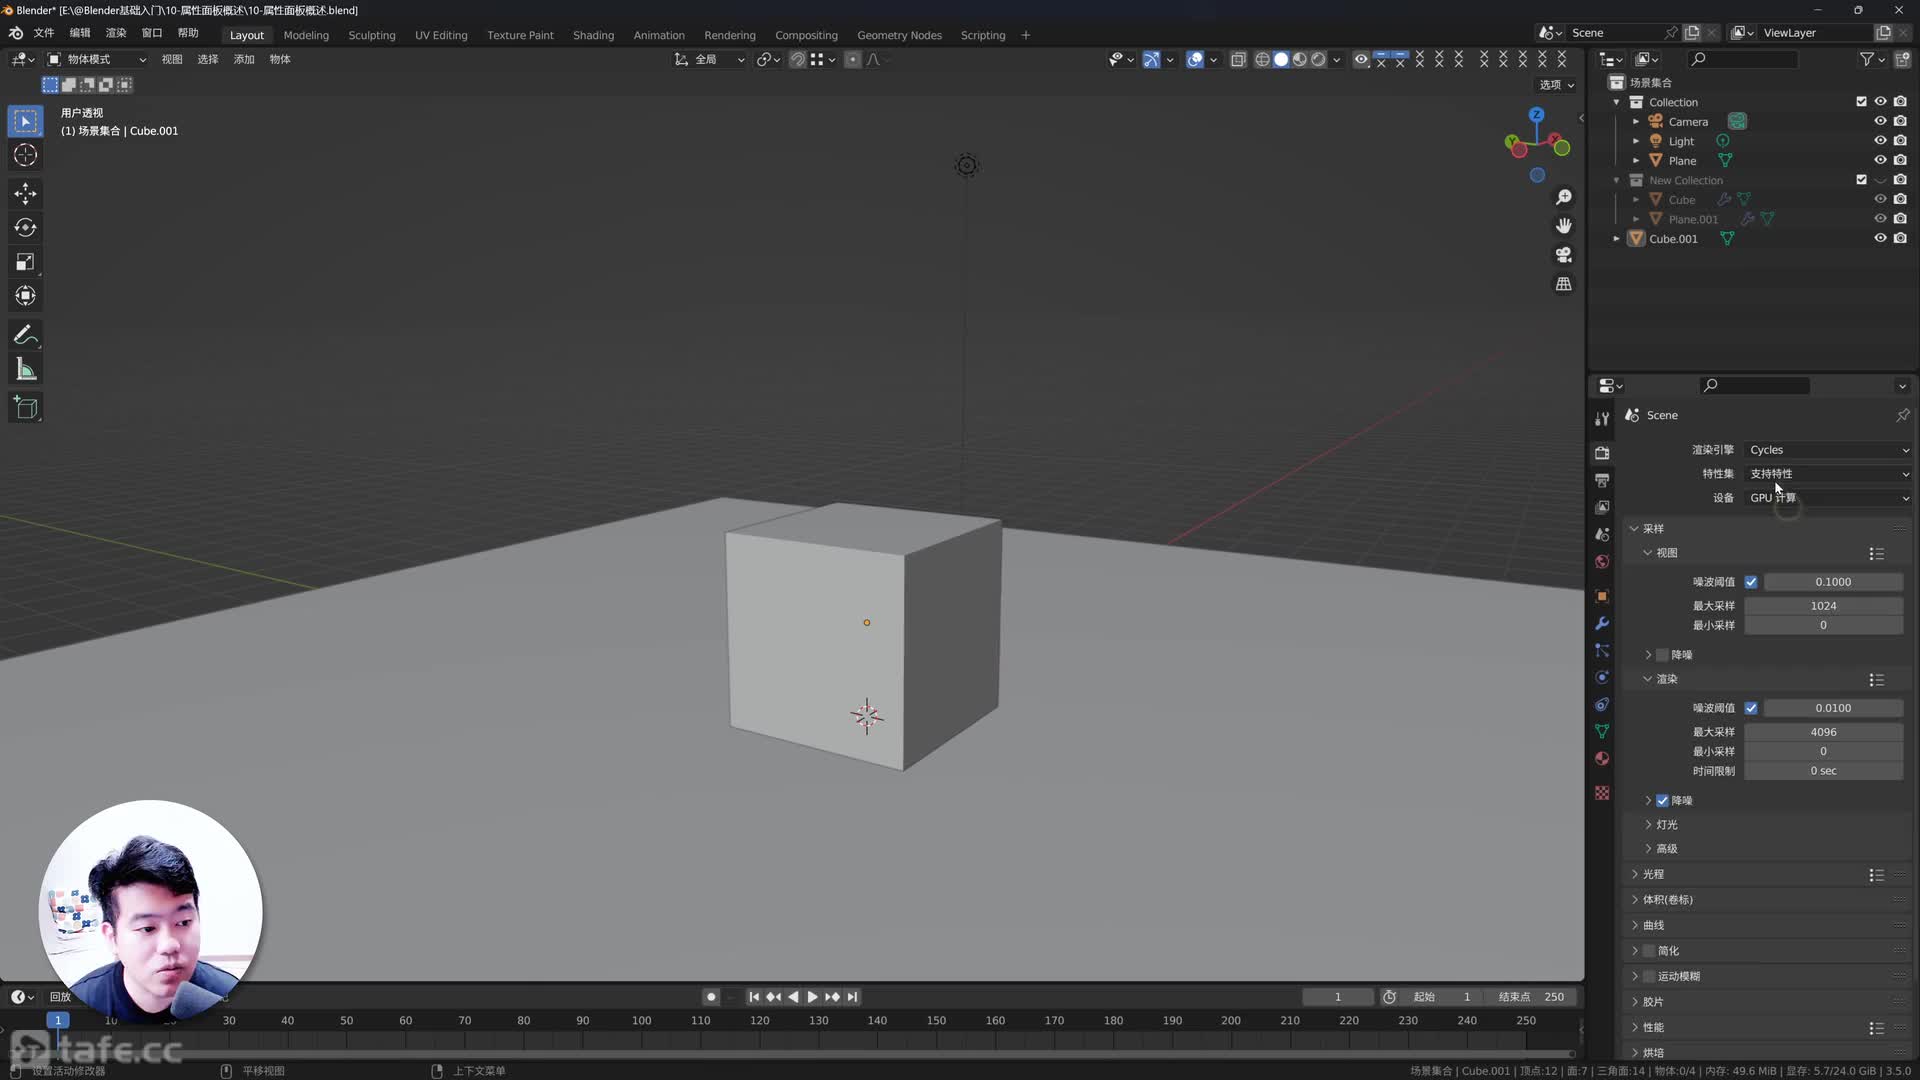The height and width of the screenshot is (1080, 1920).
Task: Uncheck the viewport noise threshold checkbox
Action: click(x=1751, y=581)
